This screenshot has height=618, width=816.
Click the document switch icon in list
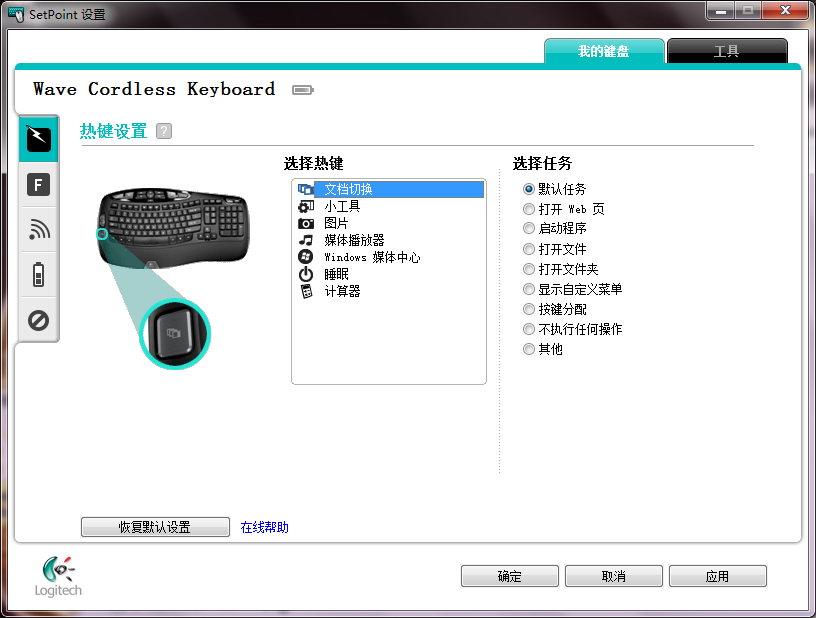tap(305, 189)
